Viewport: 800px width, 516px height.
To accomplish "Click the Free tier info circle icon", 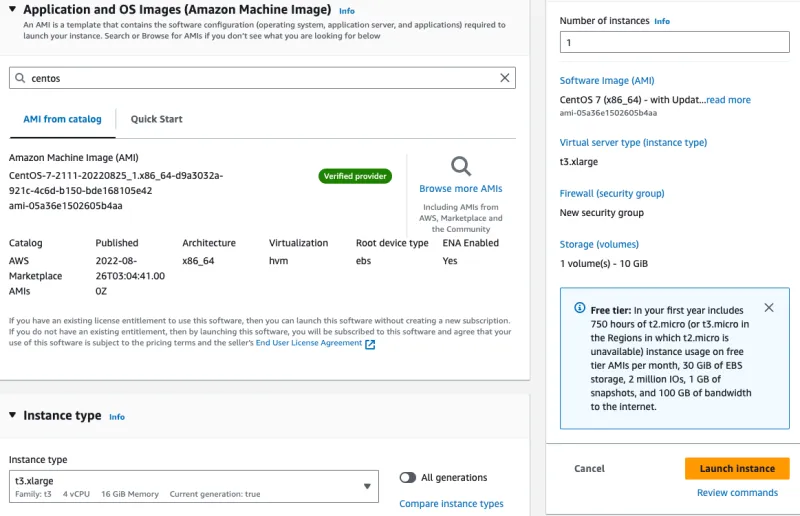I will [x=580, y=308].
